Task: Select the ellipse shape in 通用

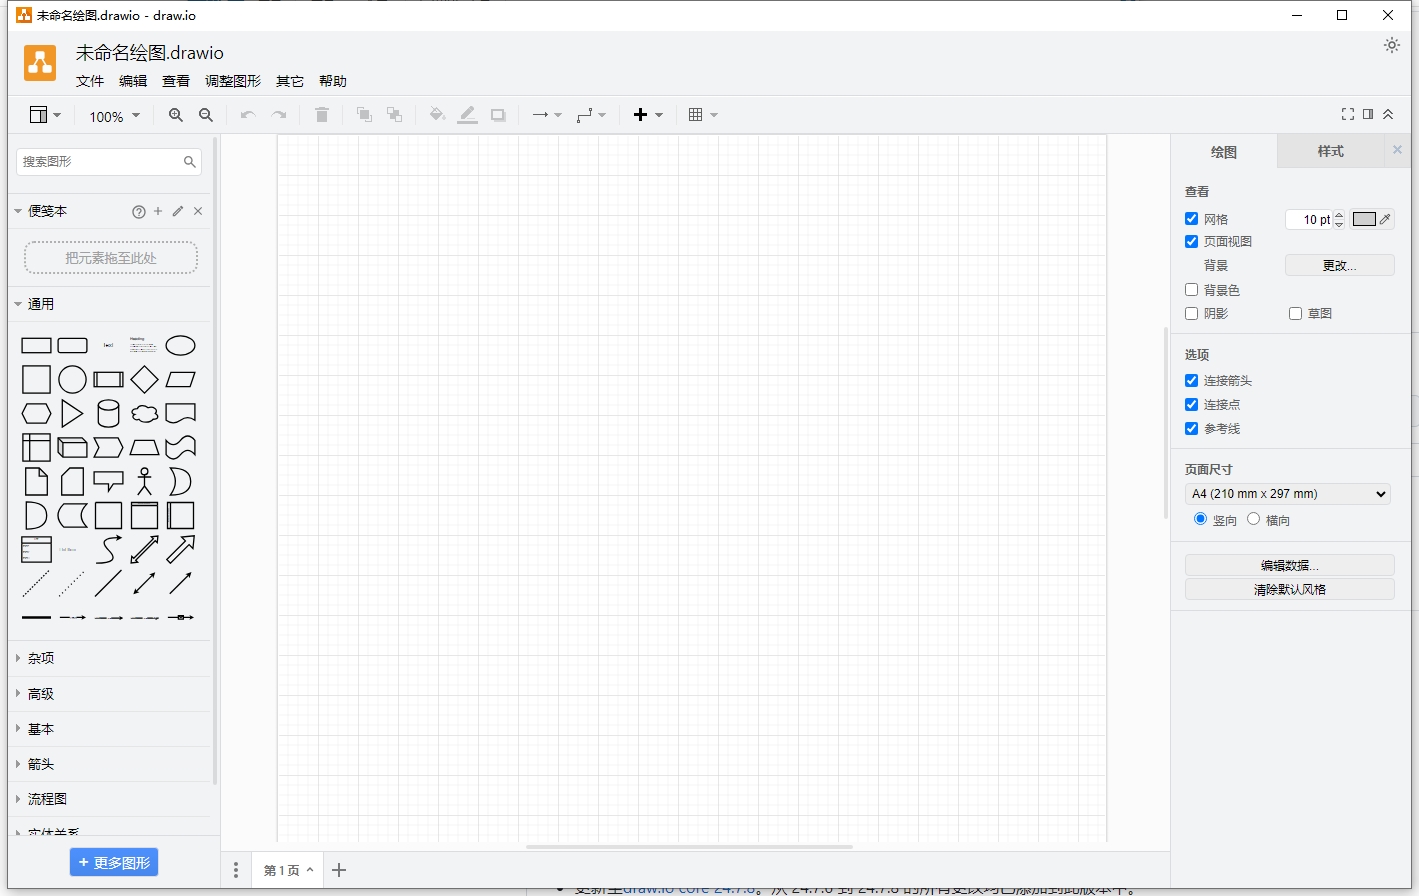Action: (180, 346)
